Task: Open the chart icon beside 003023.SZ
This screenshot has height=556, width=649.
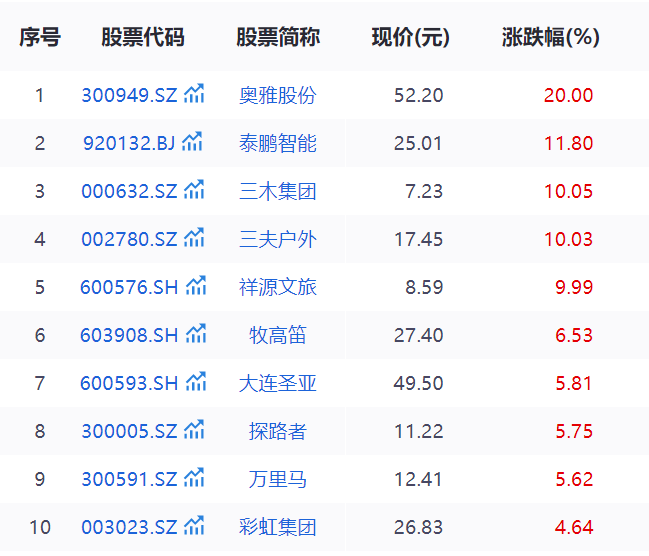Action: [x=195, y=527]
